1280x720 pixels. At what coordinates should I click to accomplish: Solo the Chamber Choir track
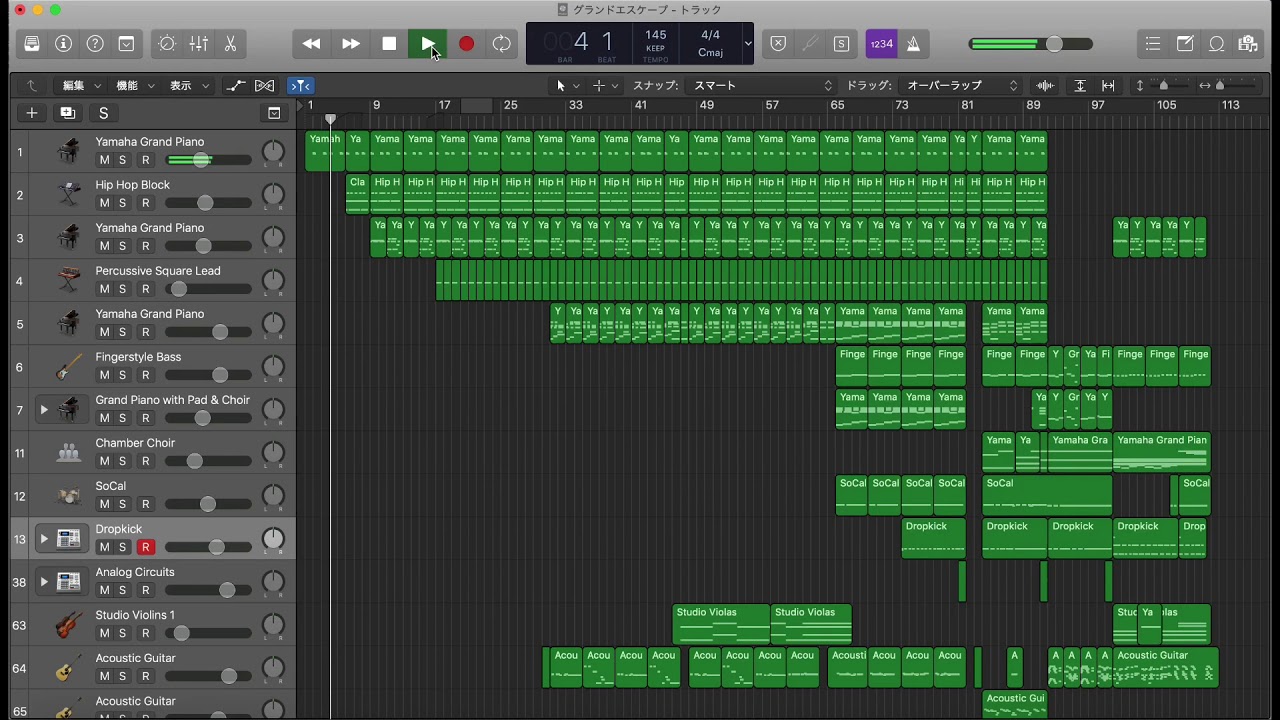click(122, 461)
